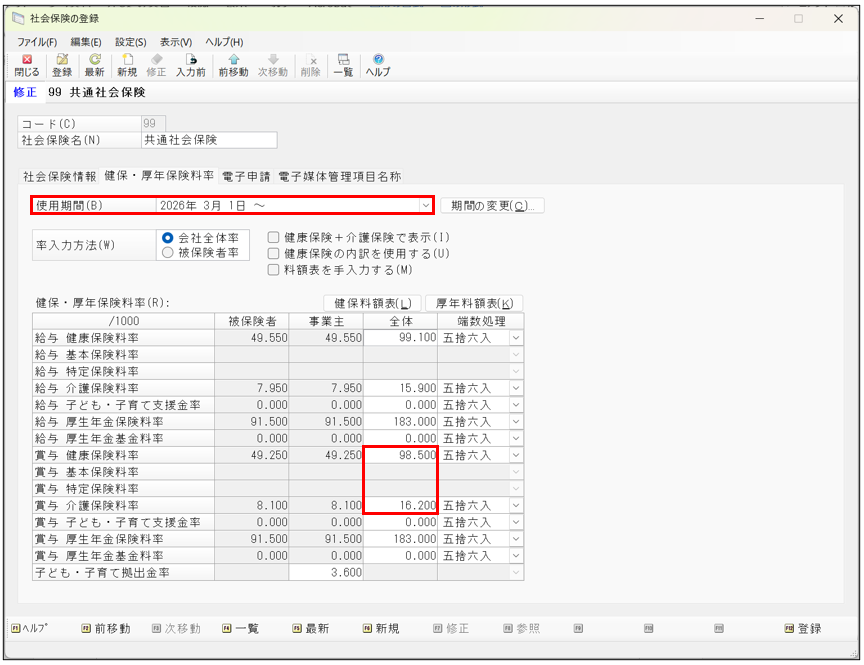Select the 被保険者率 radio button
The width and height of the screenshot is (864, 665).
[x=168, y=254]
